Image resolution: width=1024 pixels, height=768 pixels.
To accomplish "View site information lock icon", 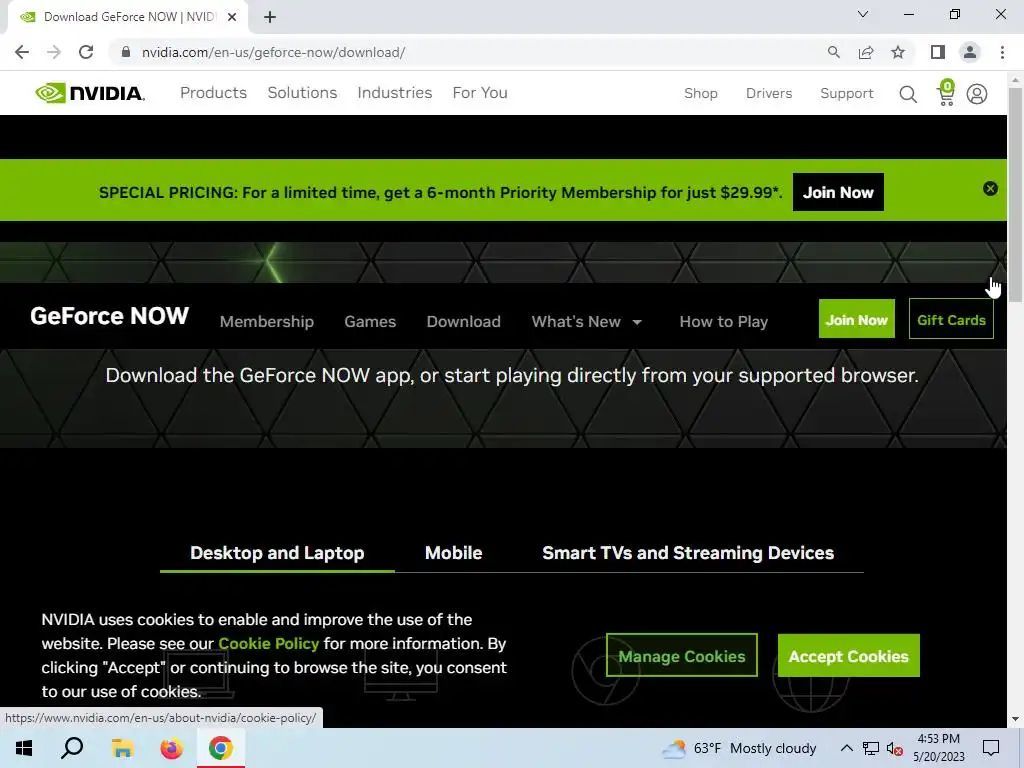I will click(x=126, y=52).
